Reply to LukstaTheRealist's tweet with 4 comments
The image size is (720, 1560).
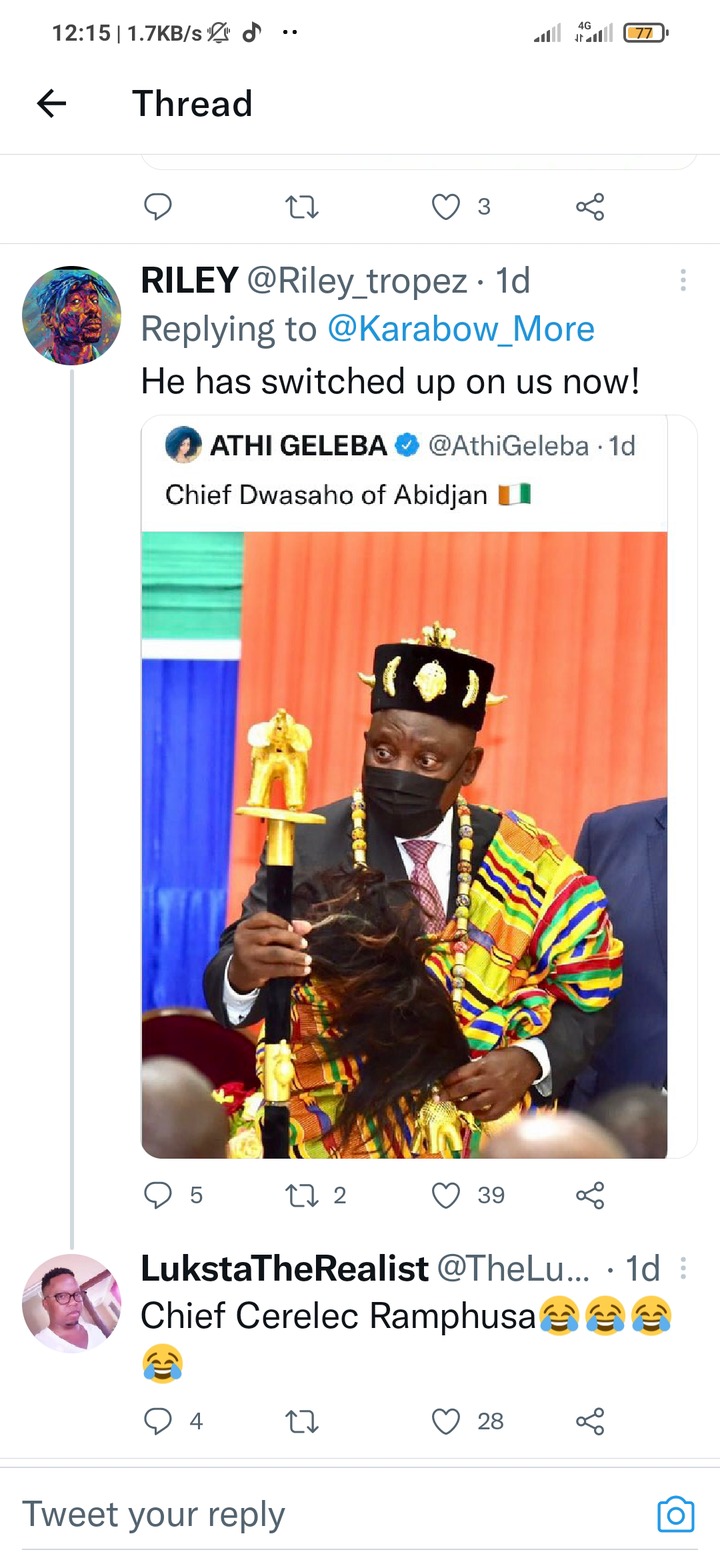pos(158,1421)
